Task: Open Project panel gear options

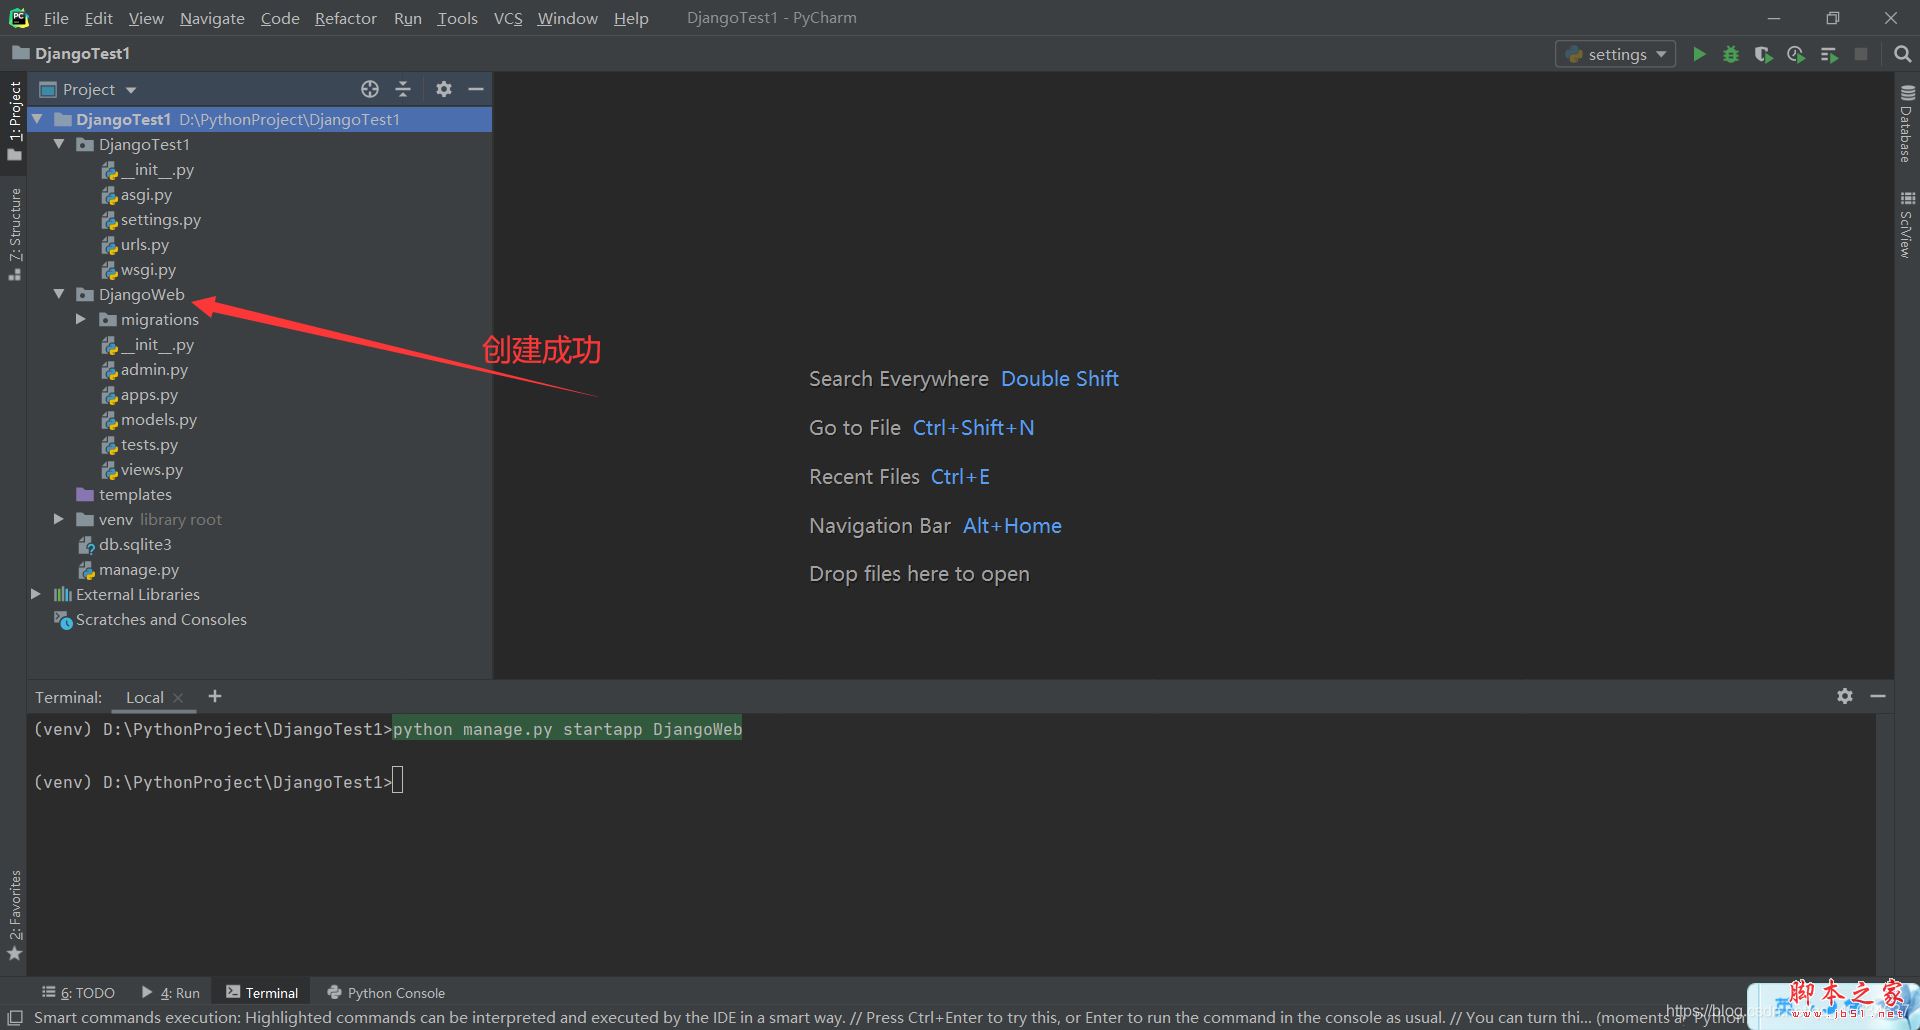Action: point(444,89)
